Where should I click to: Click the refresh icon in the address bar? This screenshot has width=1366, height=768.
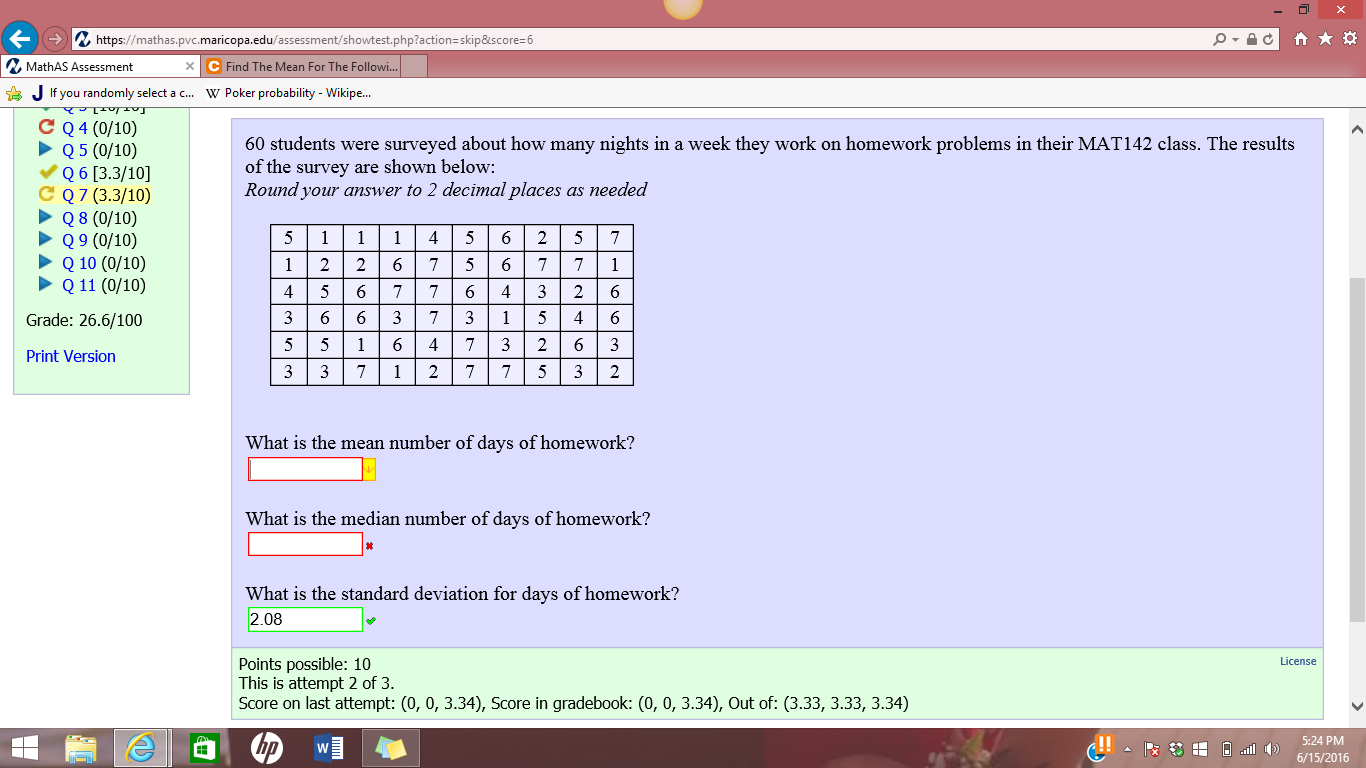coord(1266,39)
